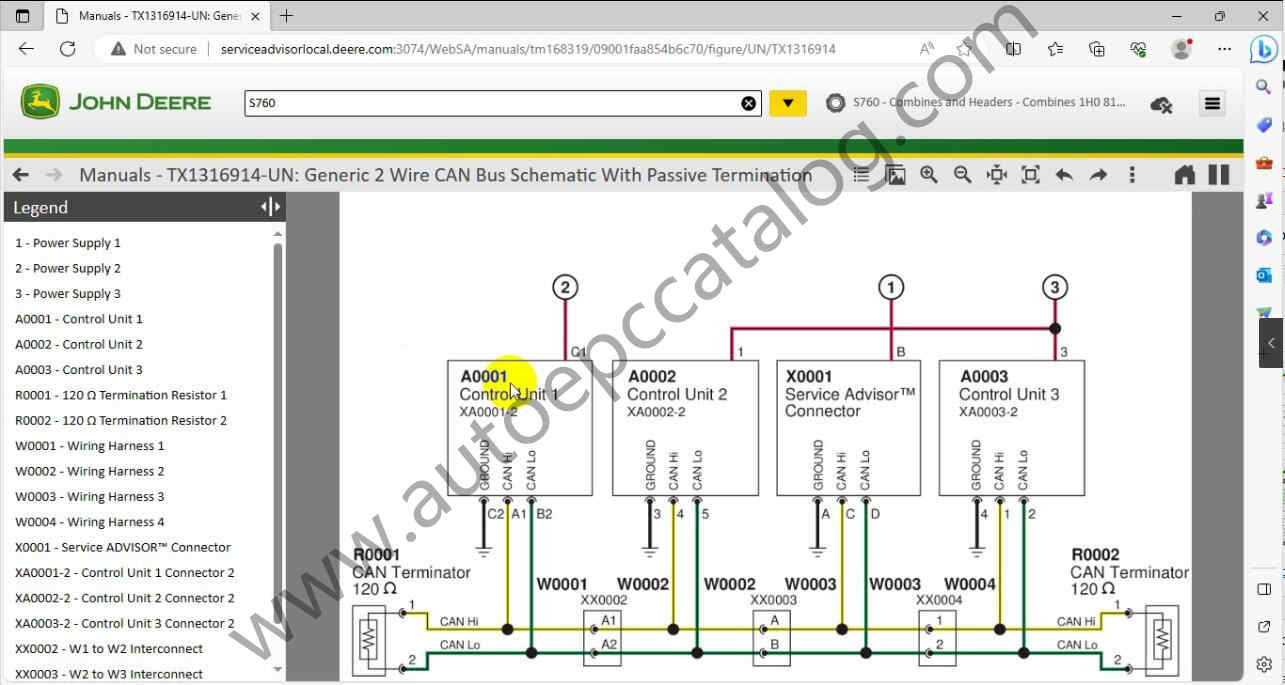The width and height of the screenshot is (1285, 685).
Task: Open the browser profile avatar
Action: [1182, 48]
